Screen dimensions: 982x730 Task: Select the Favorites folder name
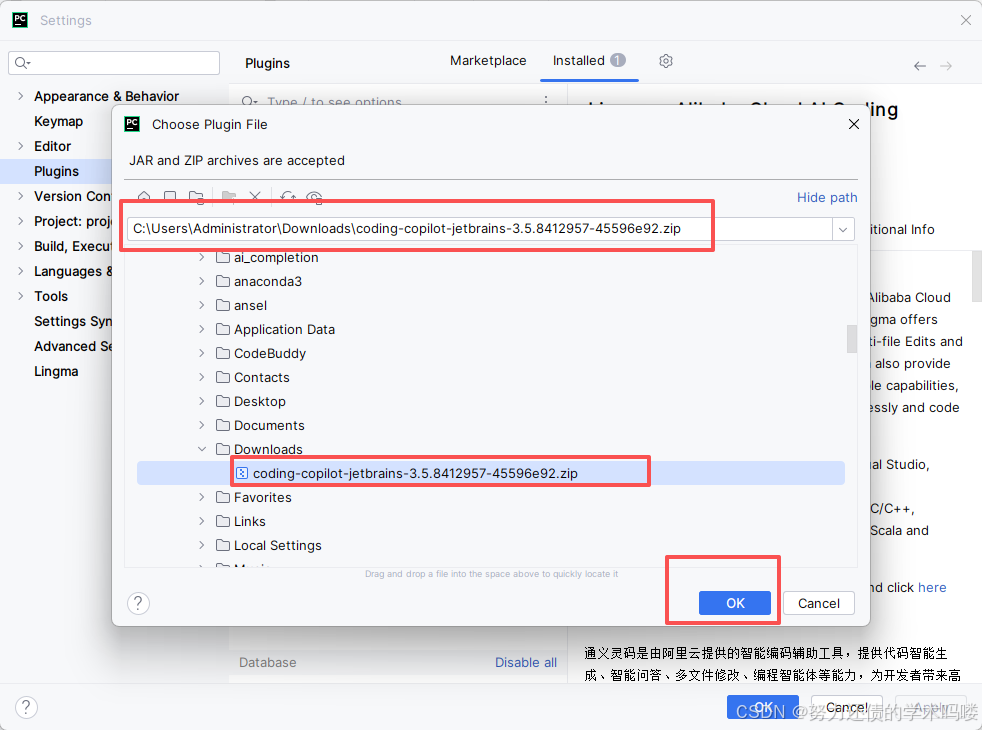pos(262,498)
